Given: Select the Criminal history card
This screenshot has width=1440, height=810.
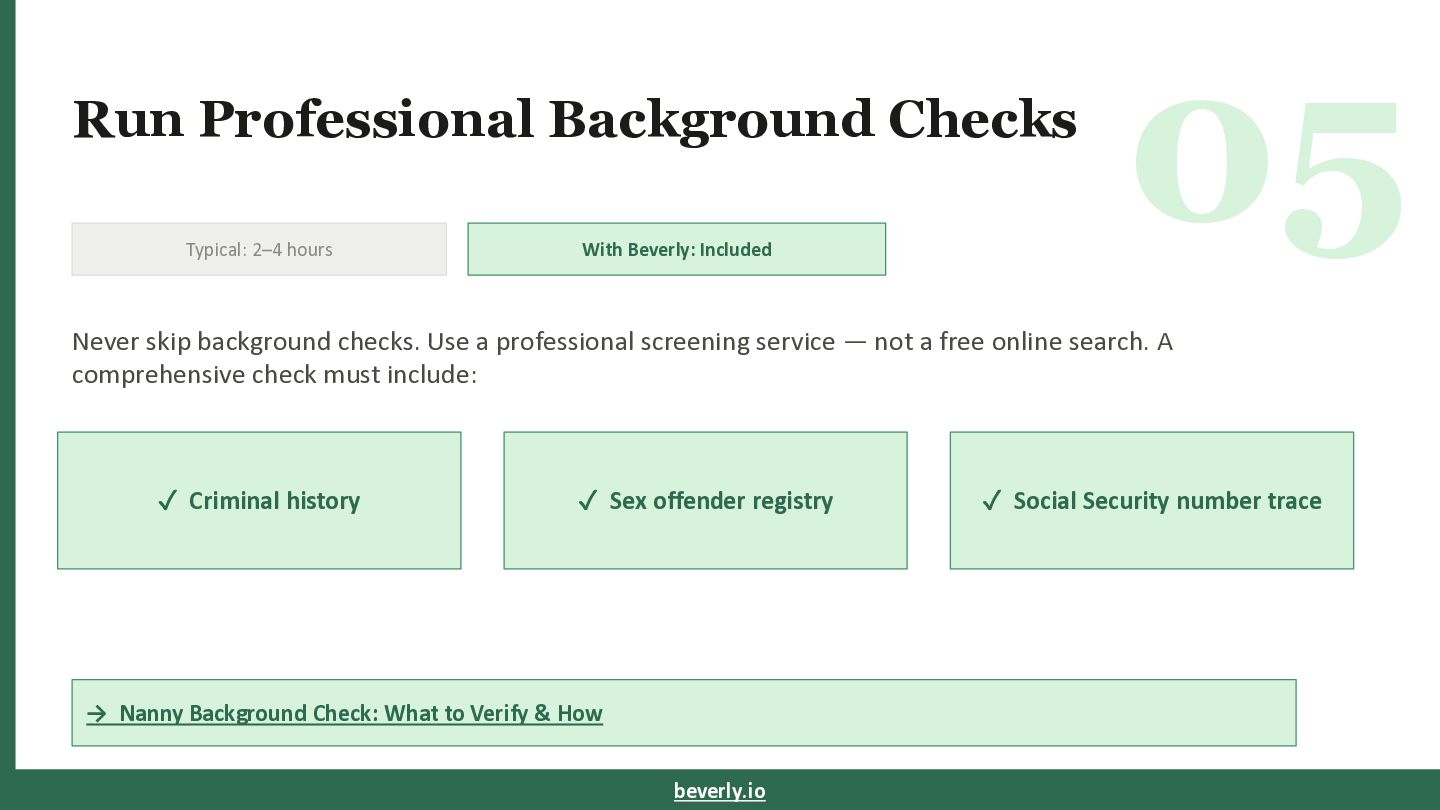Looking at the screenshot, I should pos(259,501).
